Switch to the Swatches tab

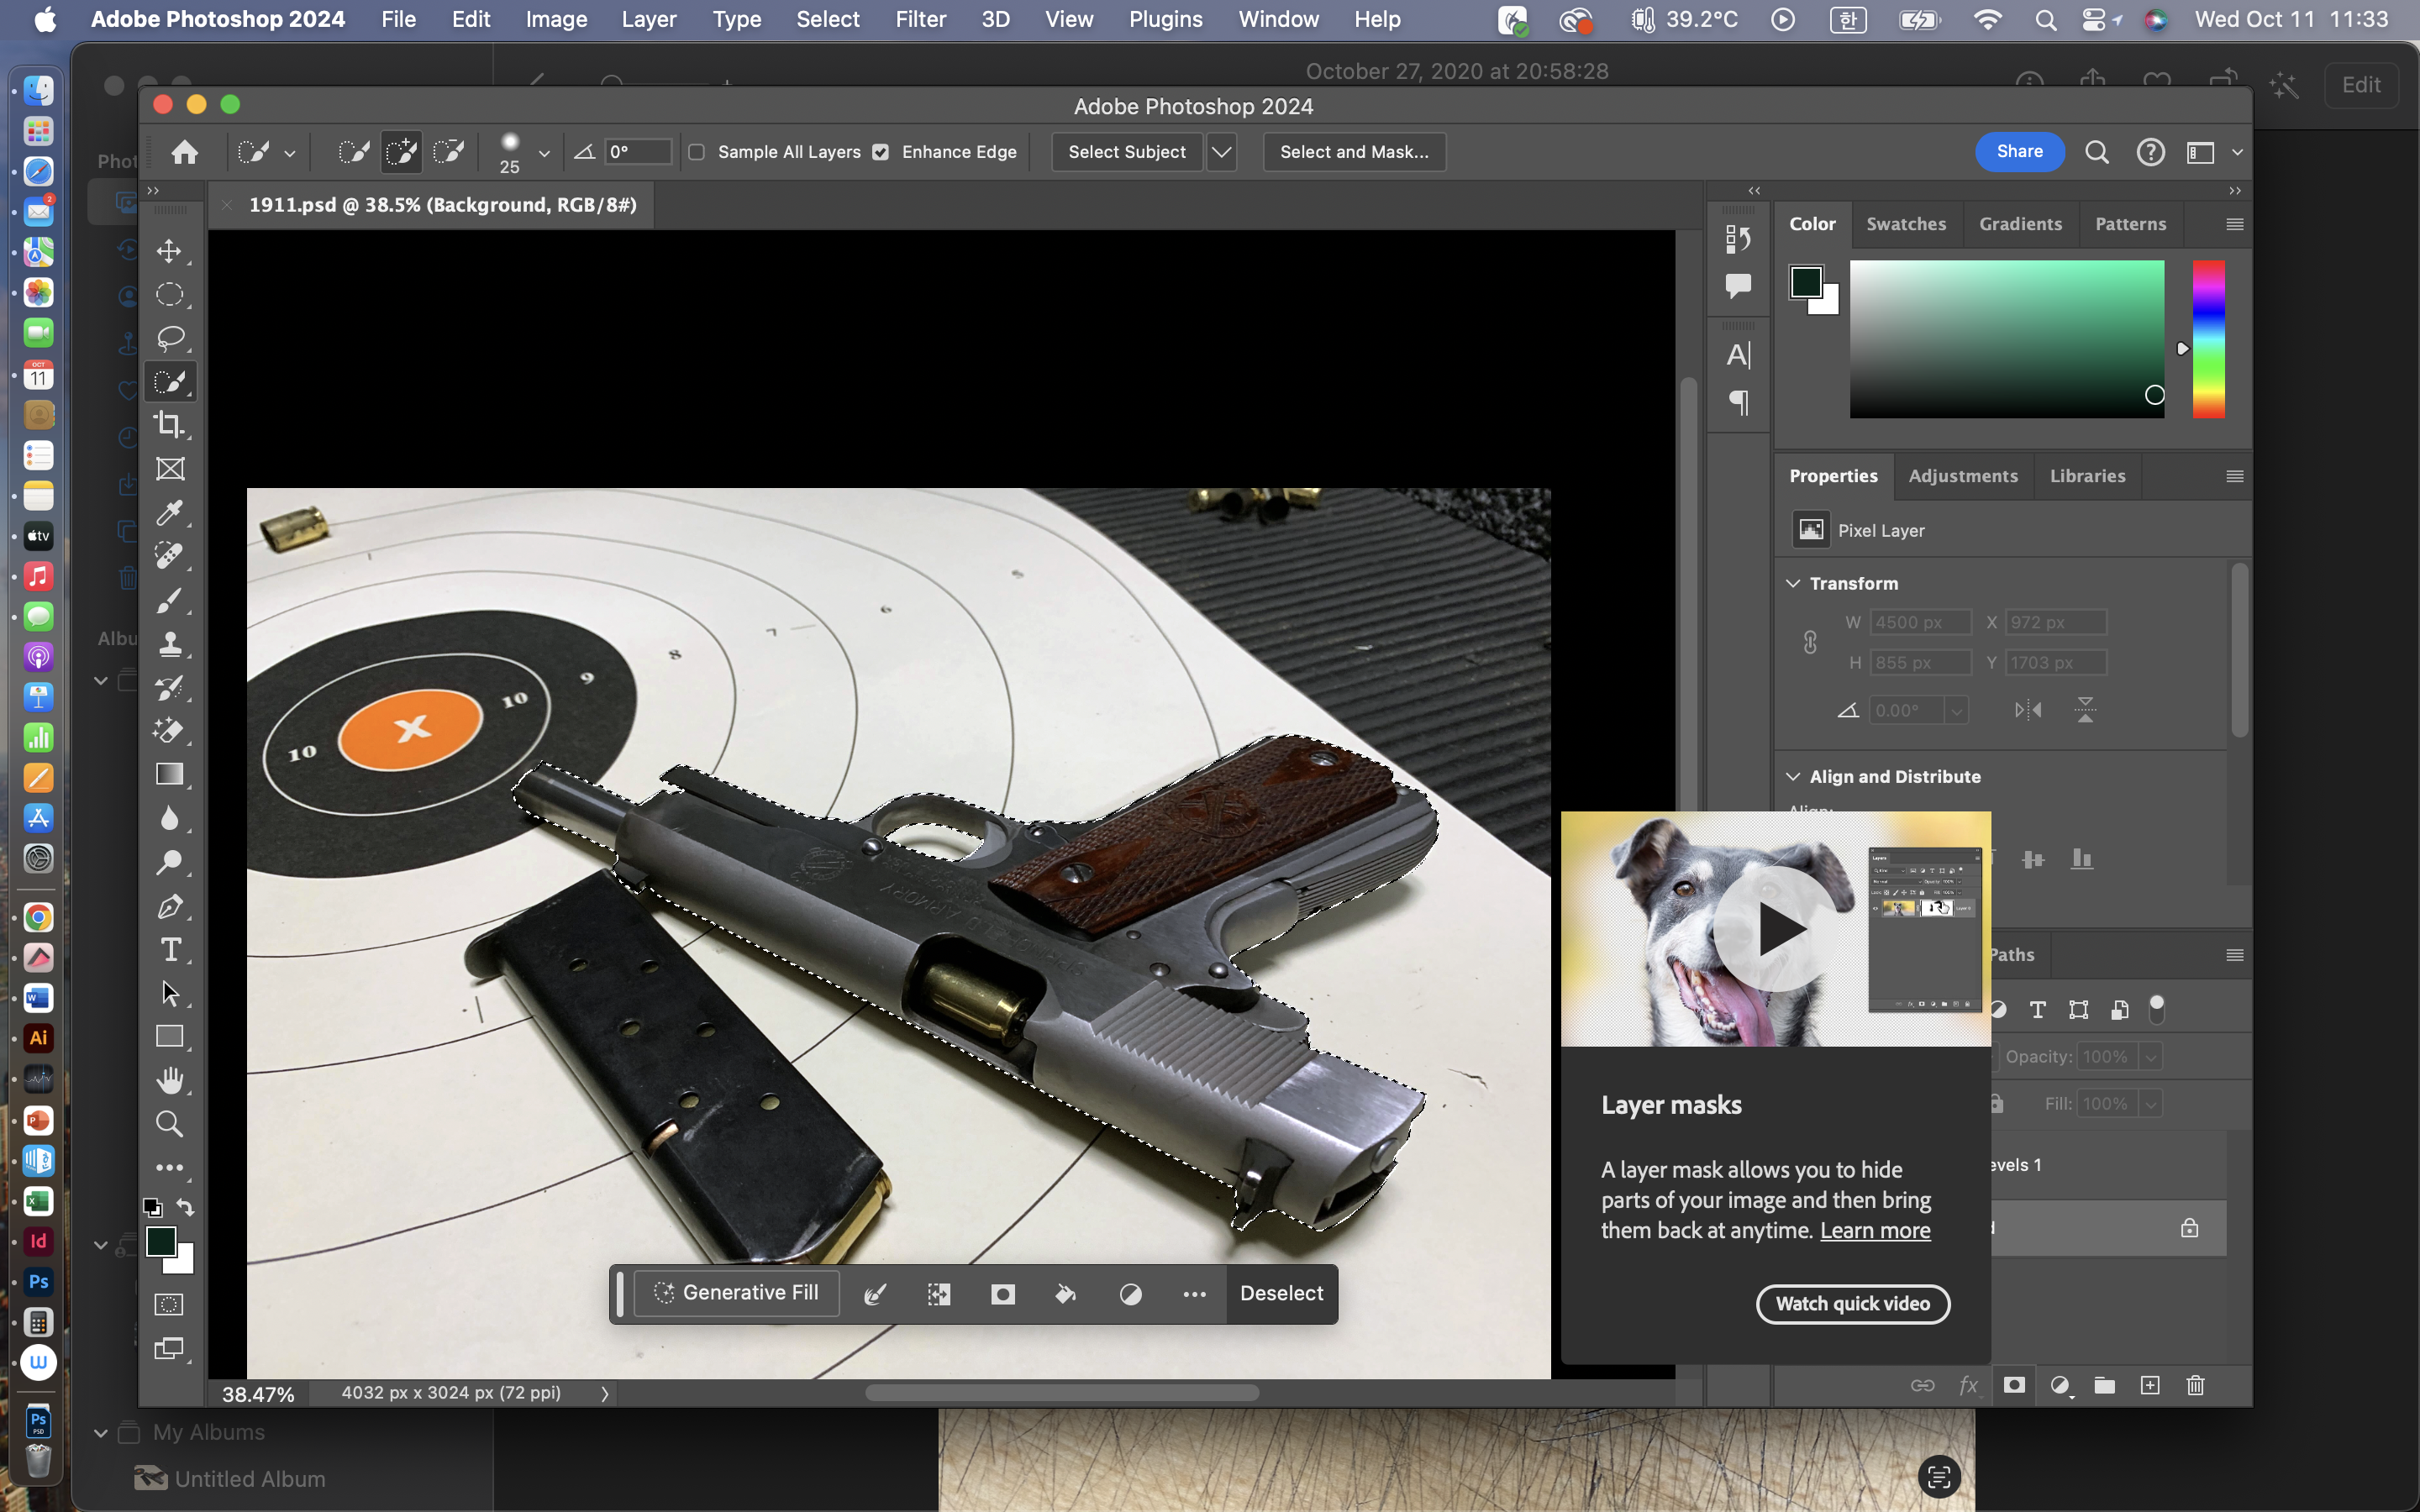[x=1905, y=224]
